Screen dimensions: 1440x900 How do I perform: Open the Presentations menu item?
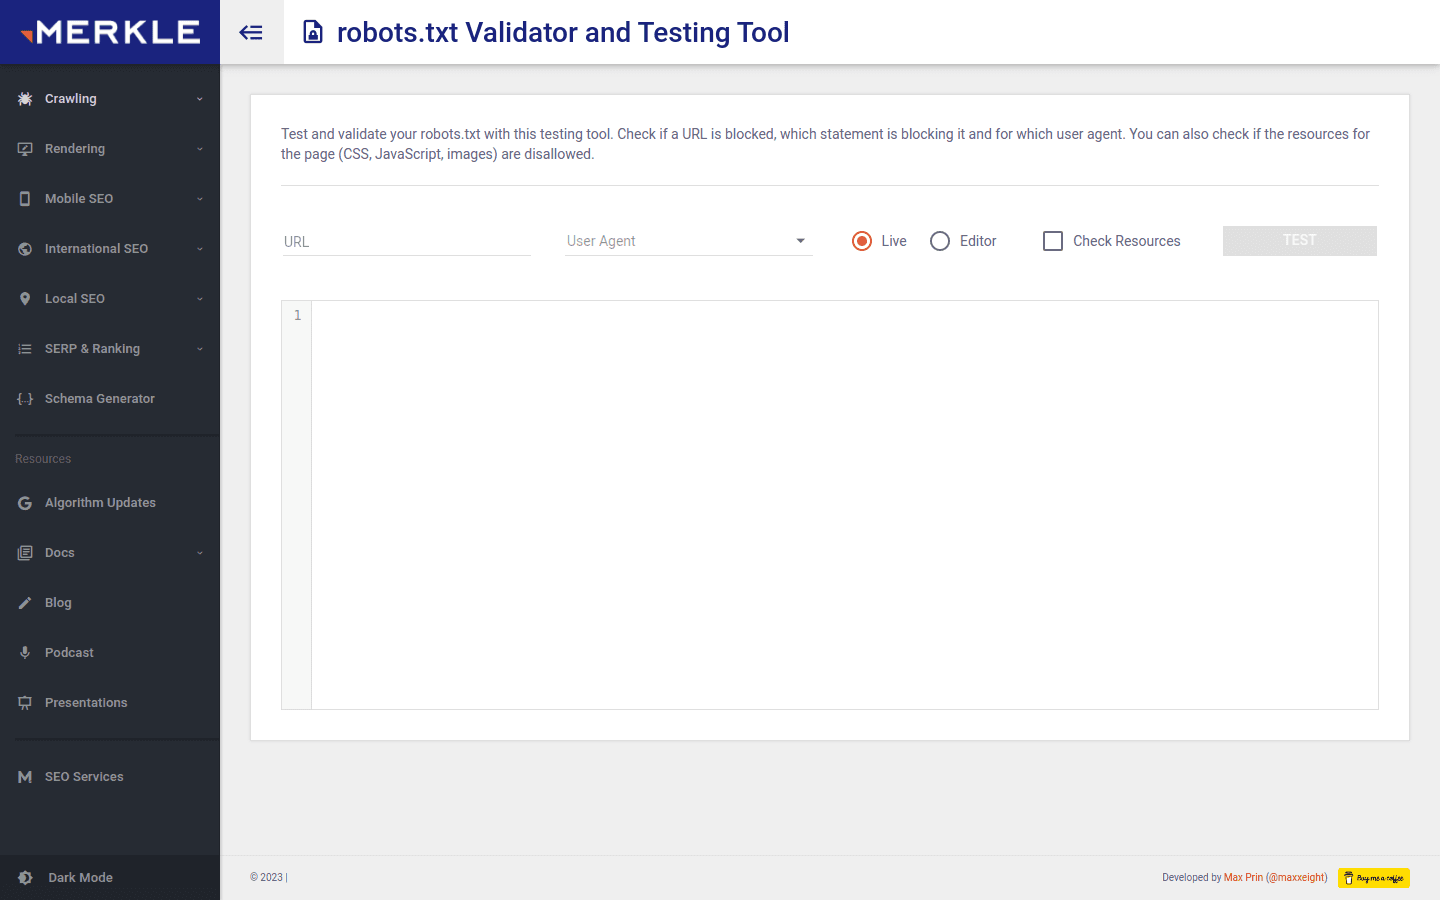(x=86, y=702)
